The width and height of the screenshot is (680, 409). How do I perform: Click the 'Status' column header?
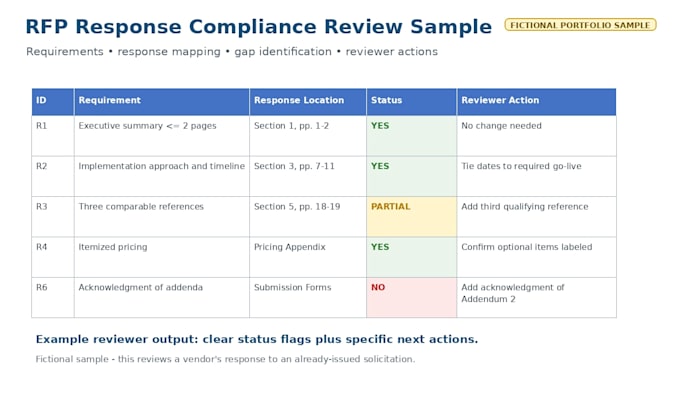click(412, 101)
